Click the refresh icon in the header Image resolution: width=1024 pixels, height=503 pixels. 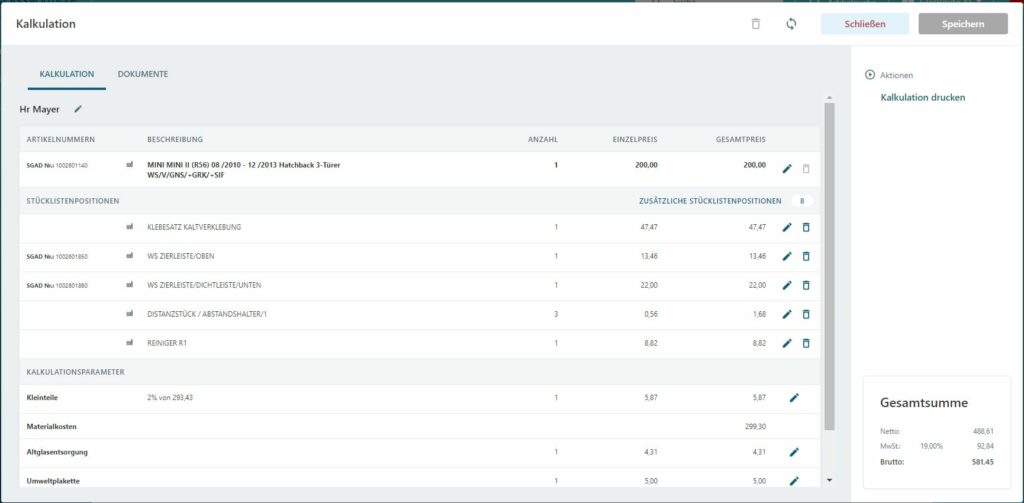(x=791, y=24)
